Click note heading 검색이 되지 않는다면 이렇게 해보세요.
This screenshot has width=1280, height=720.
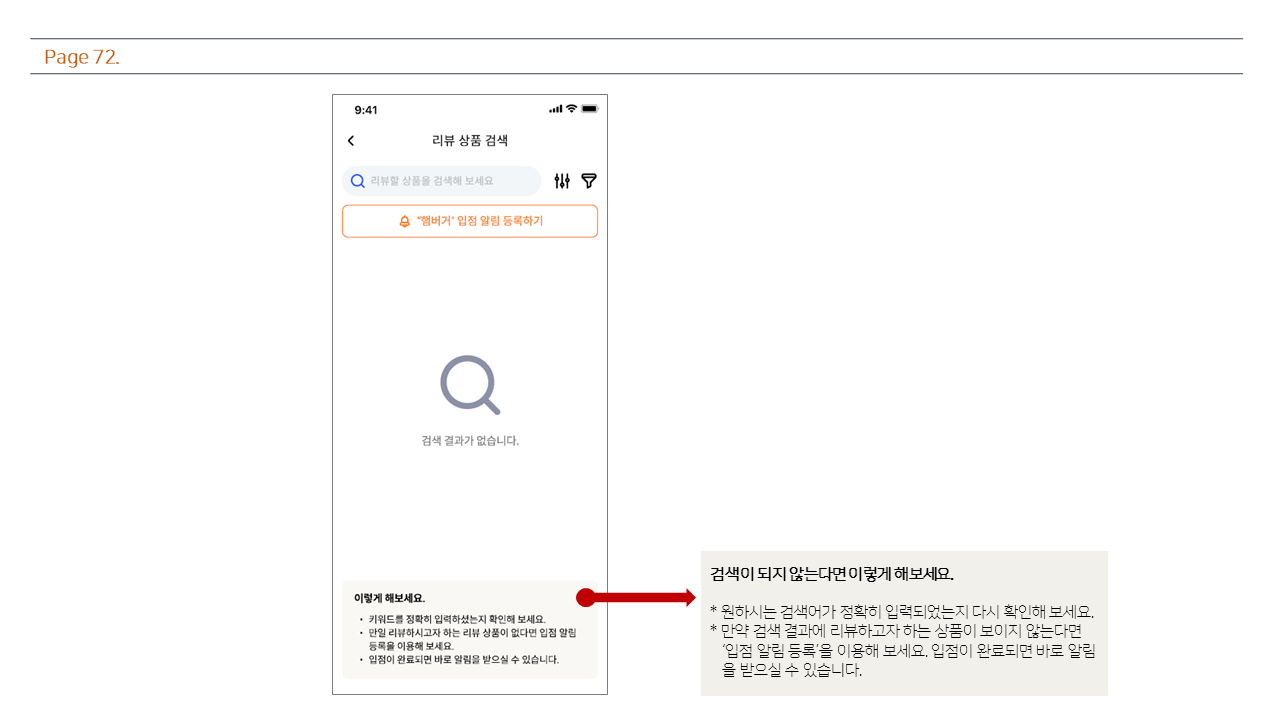pyautogui.click(x=832, y=574)
